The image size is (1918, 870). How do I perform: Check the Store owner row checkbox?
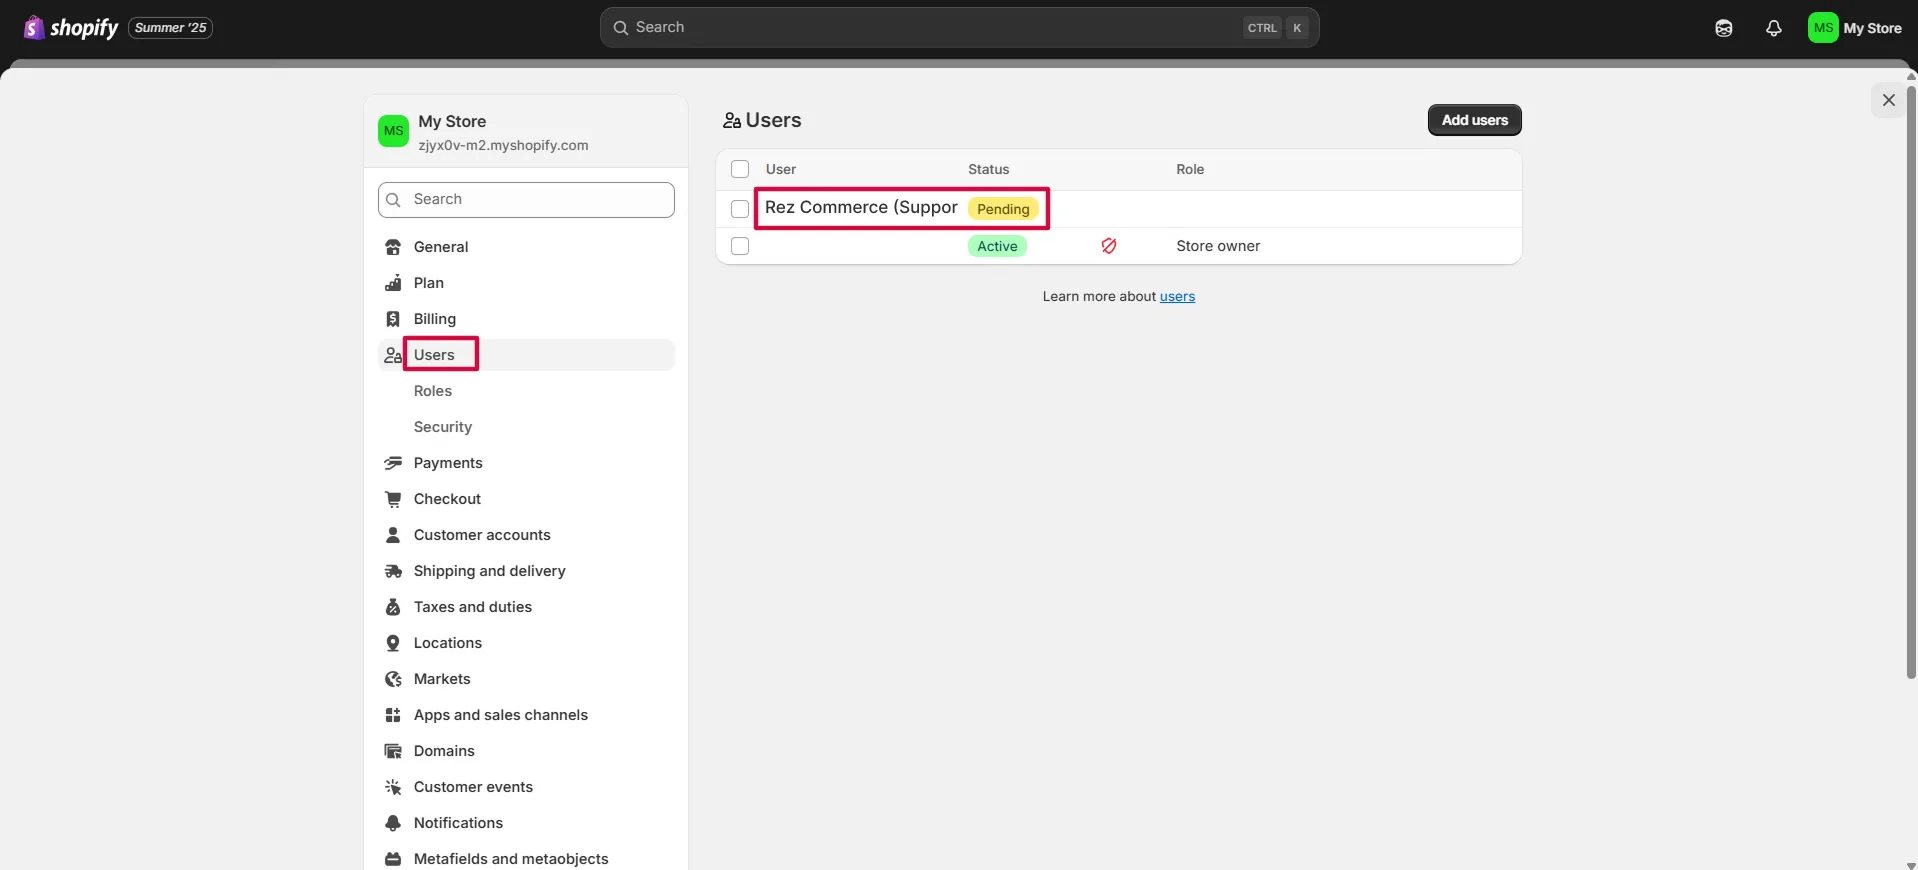(x=740, y=246)
